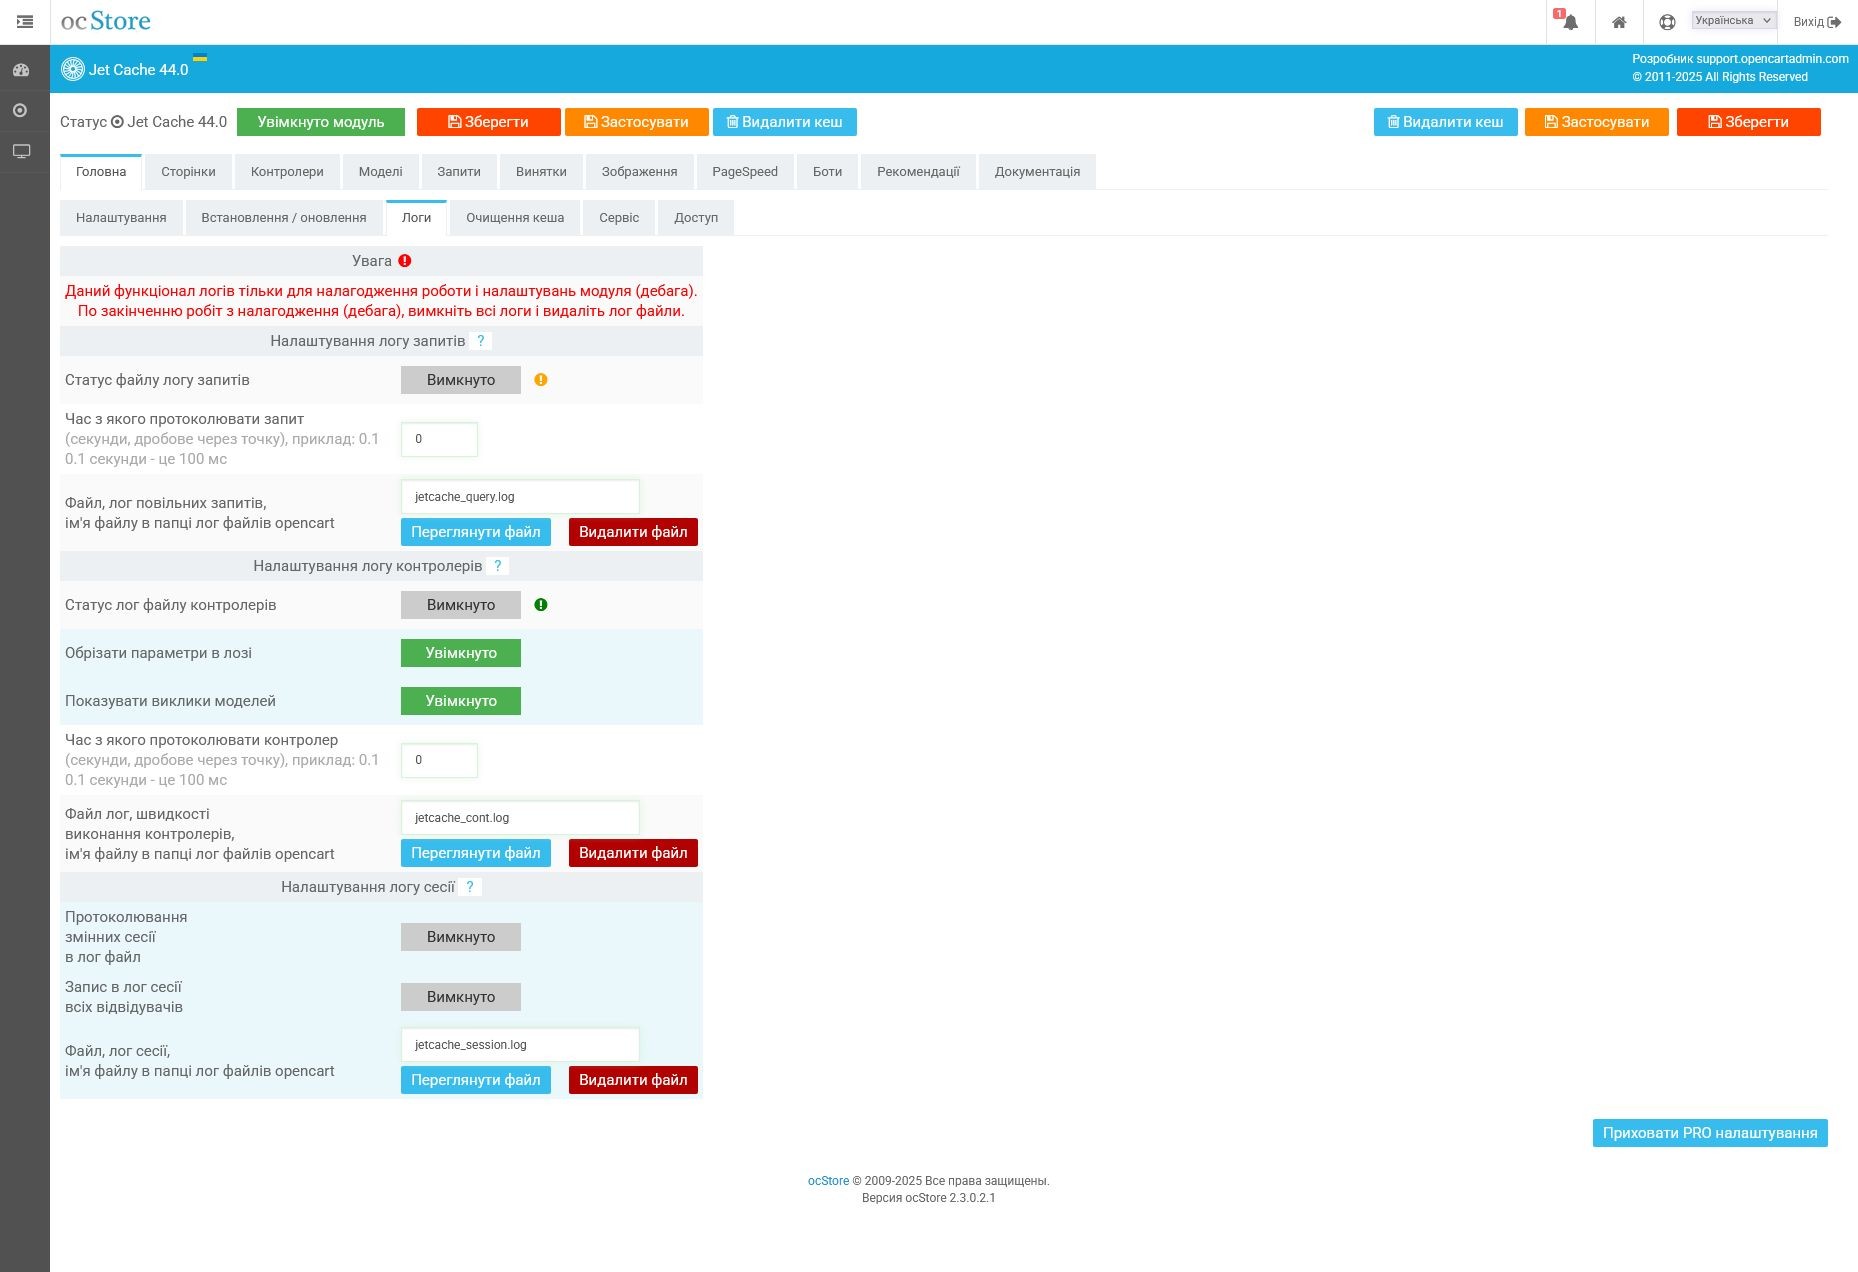Click the jetcache_cont.log filename field
Viewport: 1858px width, 1272px height.
pos(519,818)
